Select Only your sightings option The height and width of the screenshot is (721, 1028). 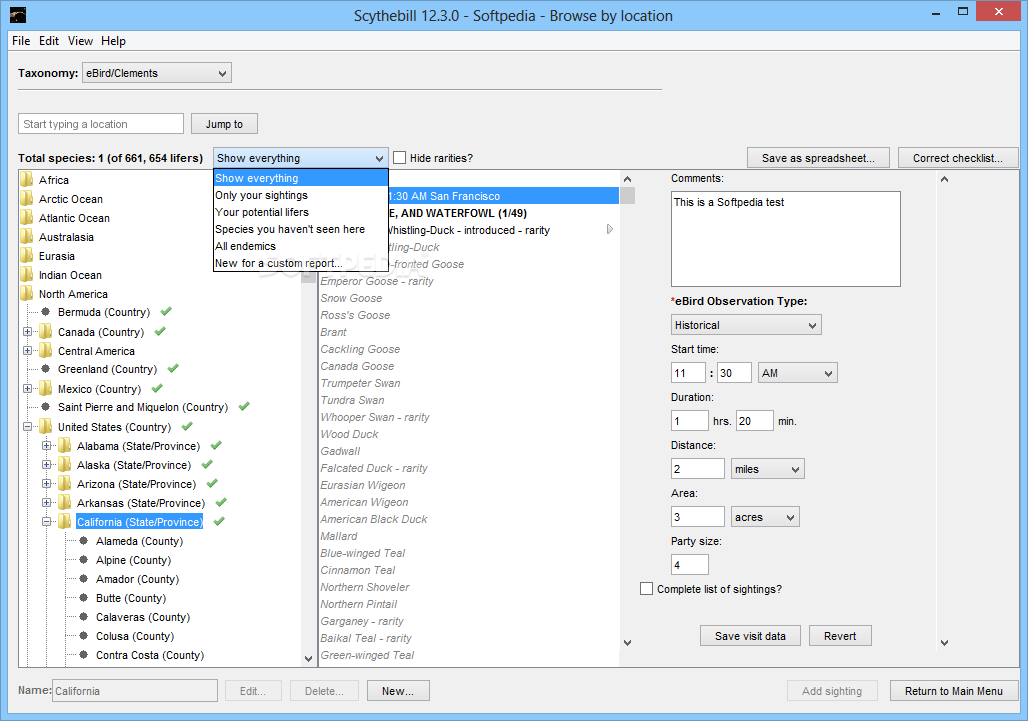(301, 195)
